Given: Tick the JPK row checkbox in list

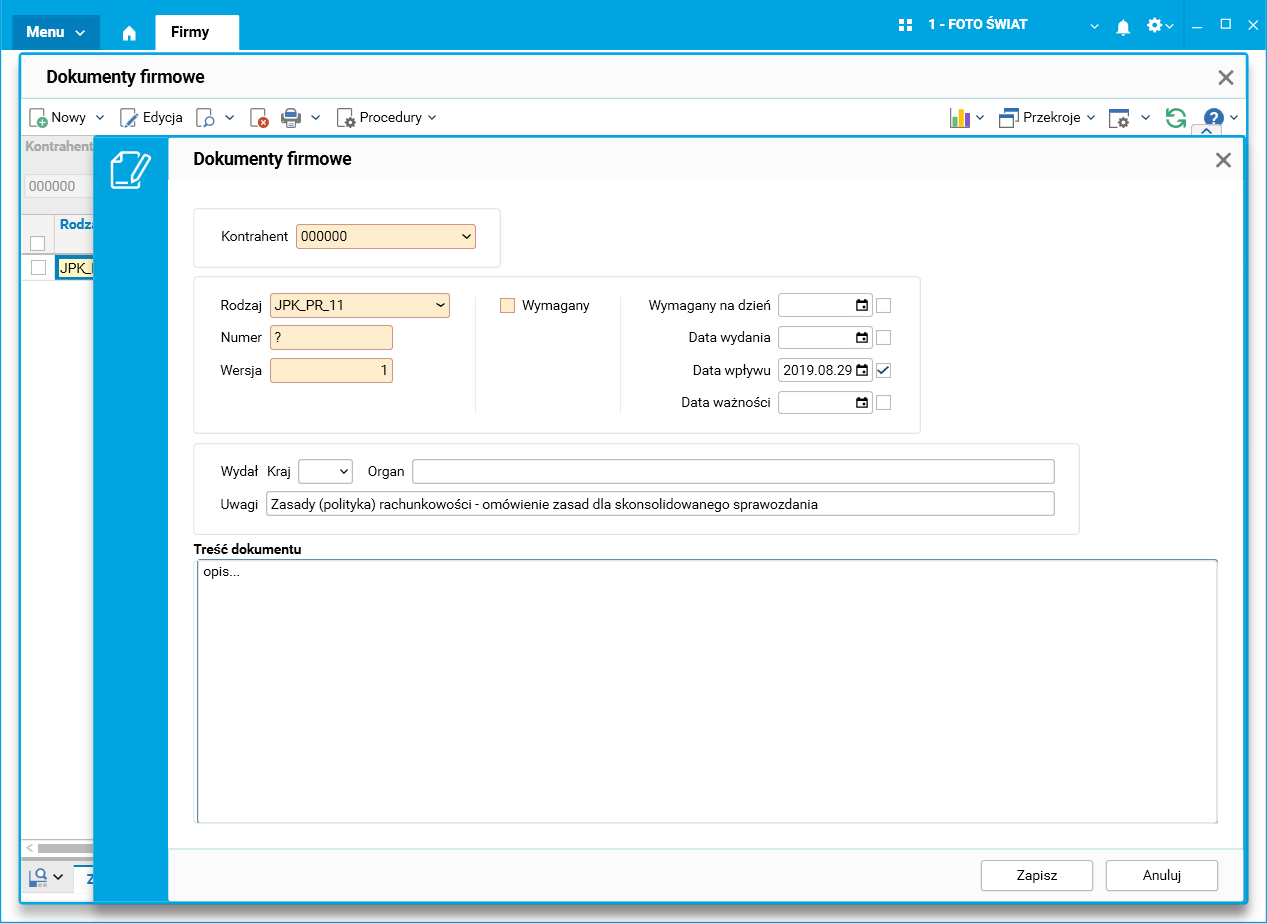Looking at the screenshot, I should (x=38, y=267).
